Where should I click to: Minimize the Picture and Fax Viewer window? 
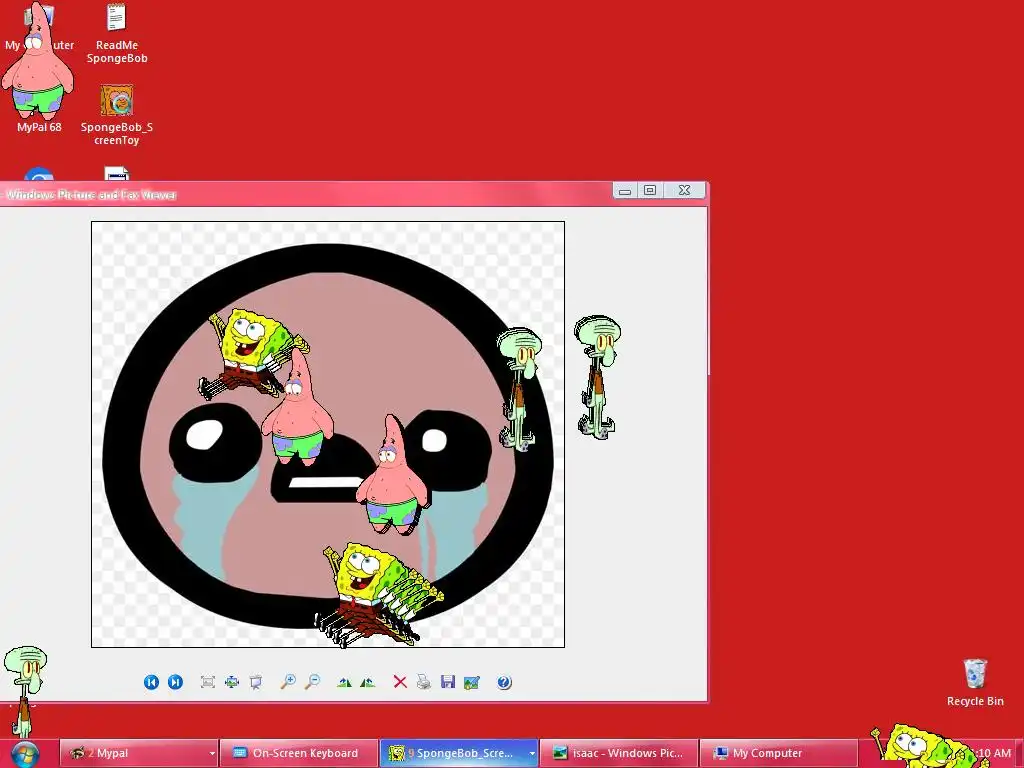click(x=625, y=191)
